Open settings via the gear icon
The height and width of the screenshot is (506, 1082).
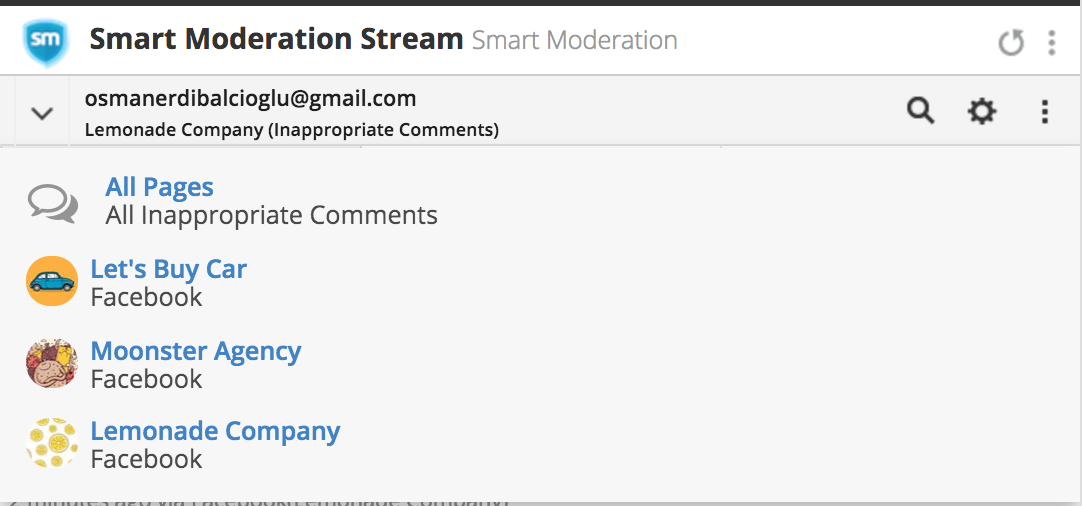[982, 111]
